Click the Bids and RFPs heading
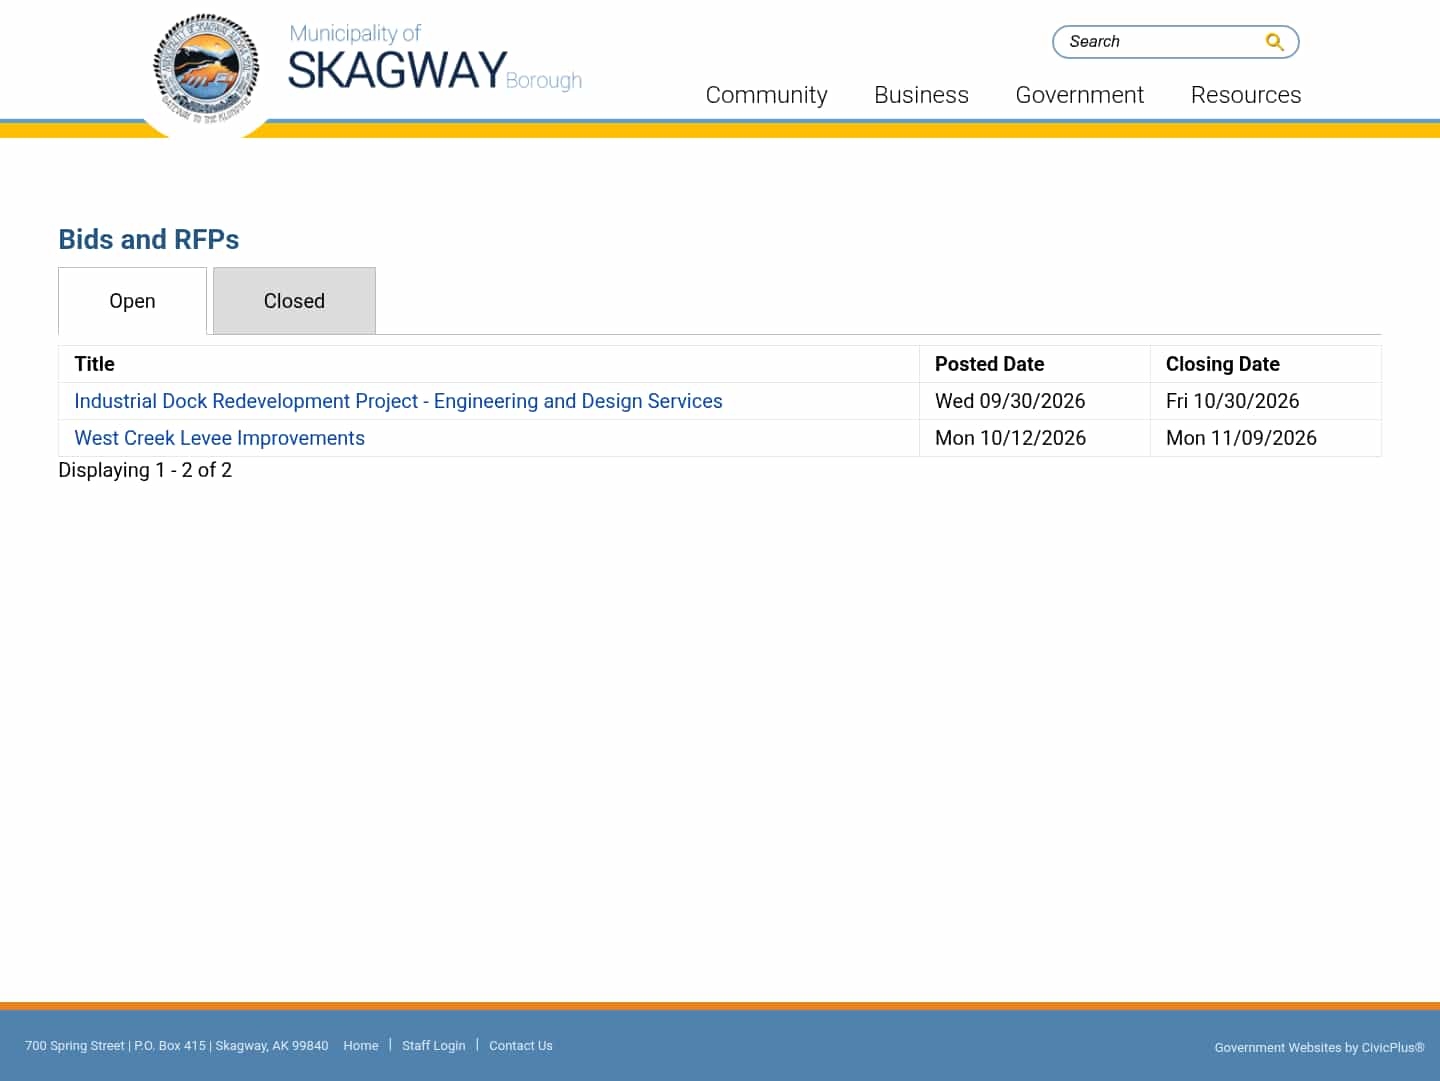The image size is (1440, 1081). [149, 240]
